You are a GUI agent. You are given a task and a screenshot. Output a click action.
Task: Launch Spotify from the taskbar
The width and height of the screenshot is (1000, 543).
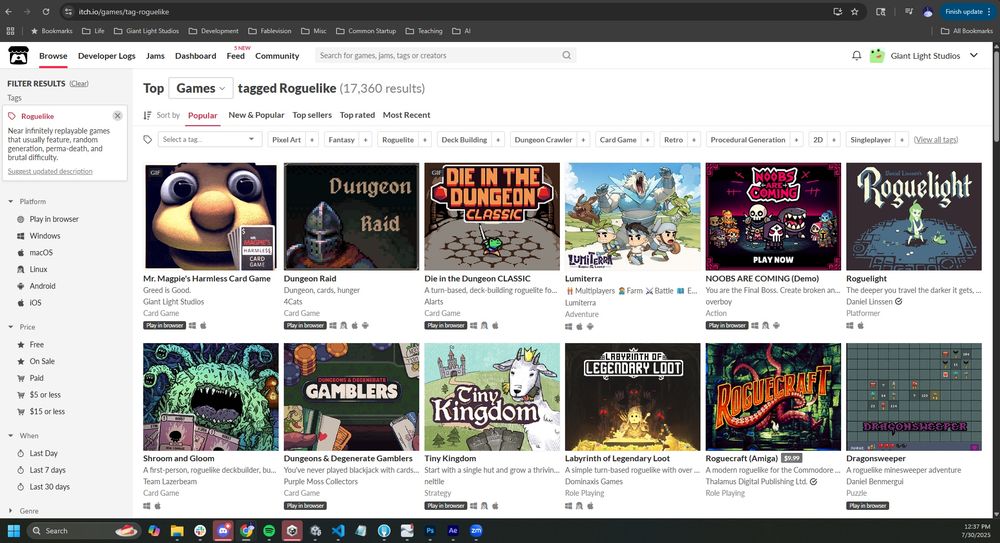268,530
